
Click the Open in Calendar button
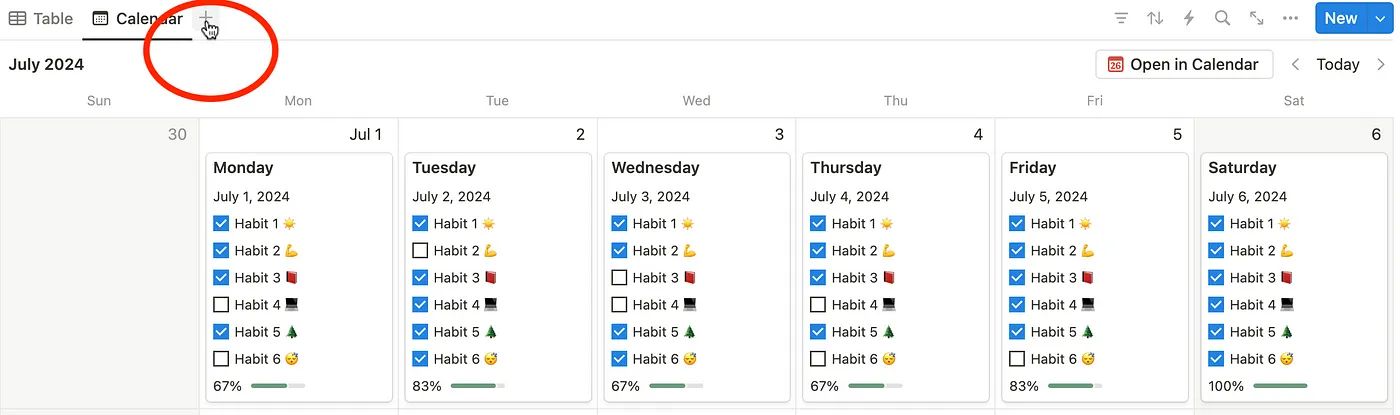click(x=1184, y=64)
